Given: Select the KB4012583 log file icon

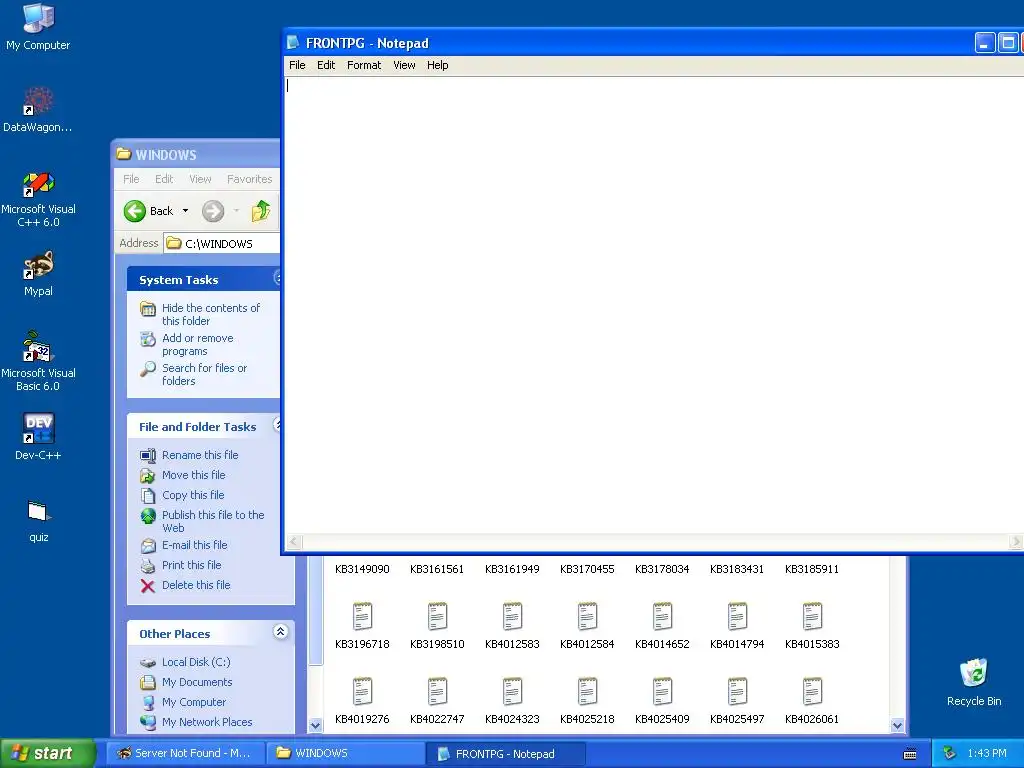Looking at the screenshot, I should [512, 617].
